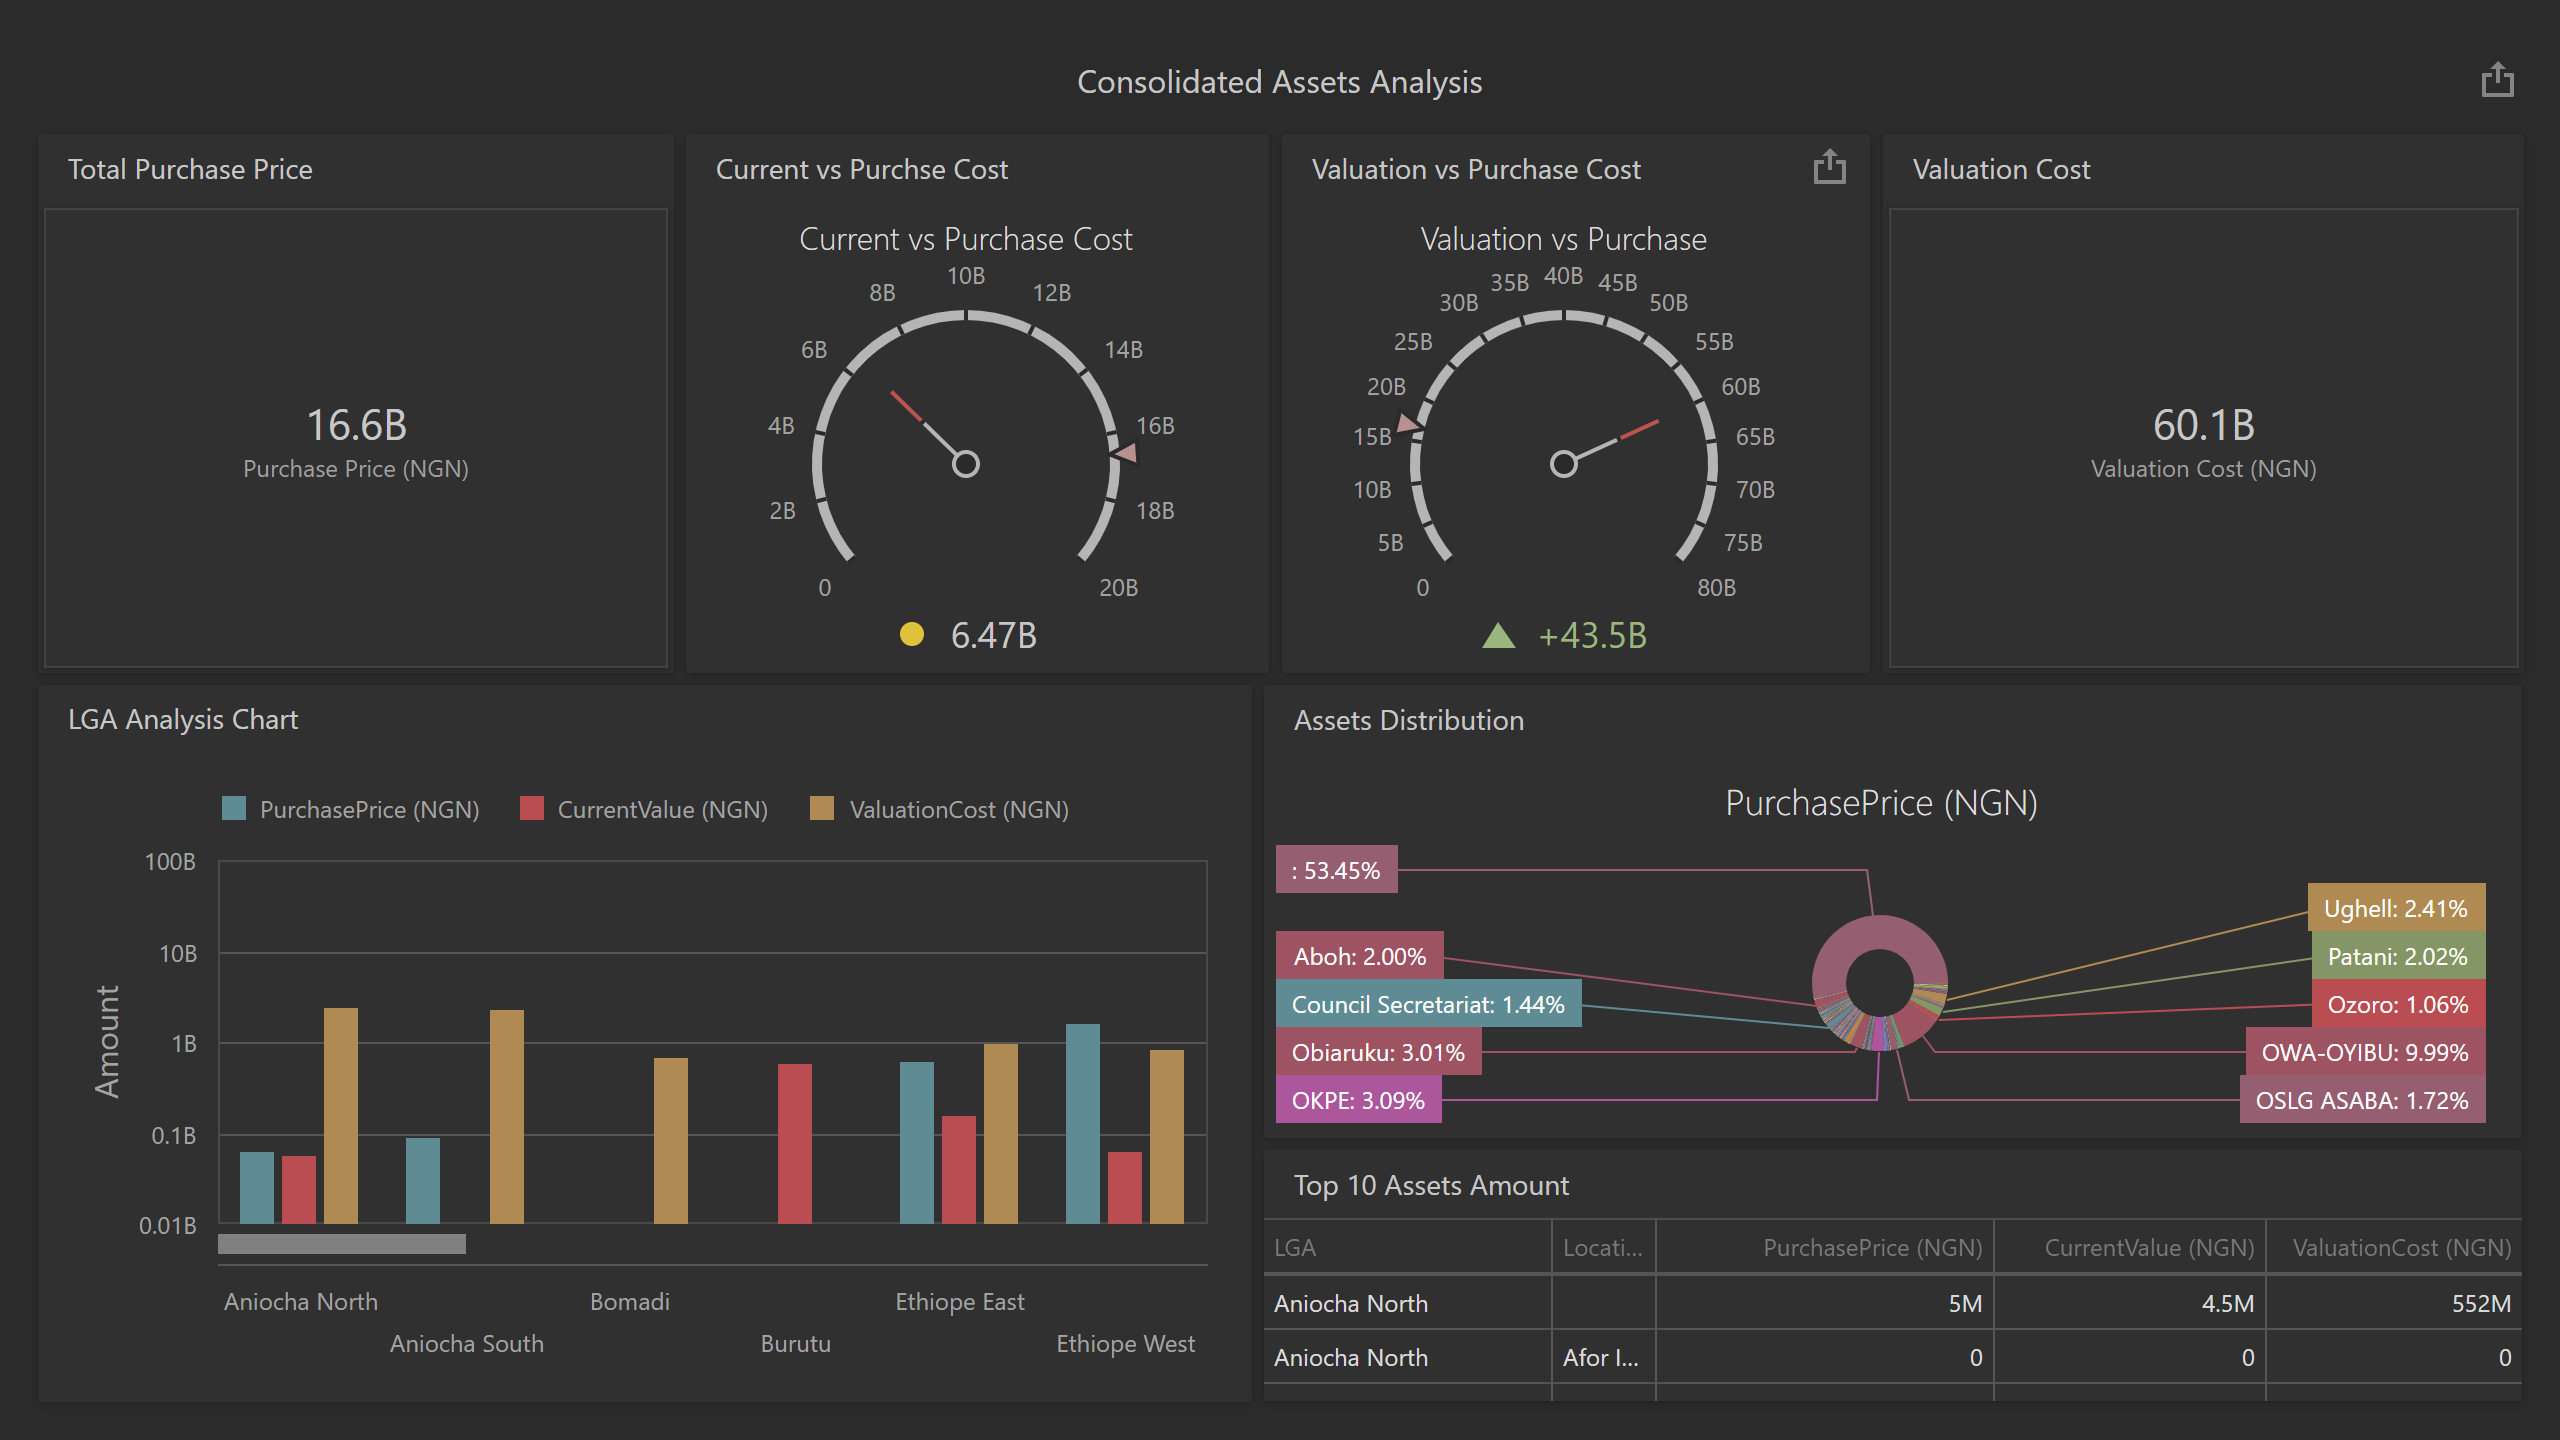Image resolution: width=2560 pixels, height=1440 pixels.
Task: Click the Bomadi ValuationCost bar
Action: point(671,1140)
